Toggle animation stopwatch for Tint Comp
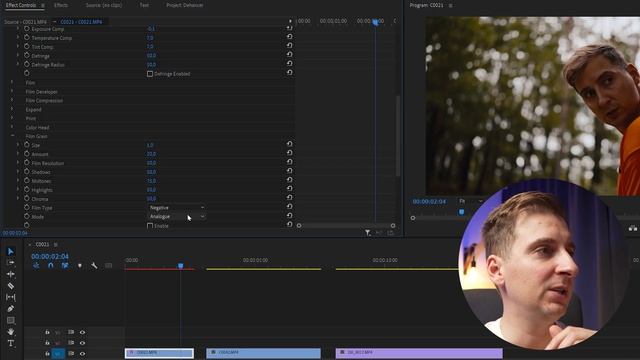640x360 pixels. pos(27,47)
